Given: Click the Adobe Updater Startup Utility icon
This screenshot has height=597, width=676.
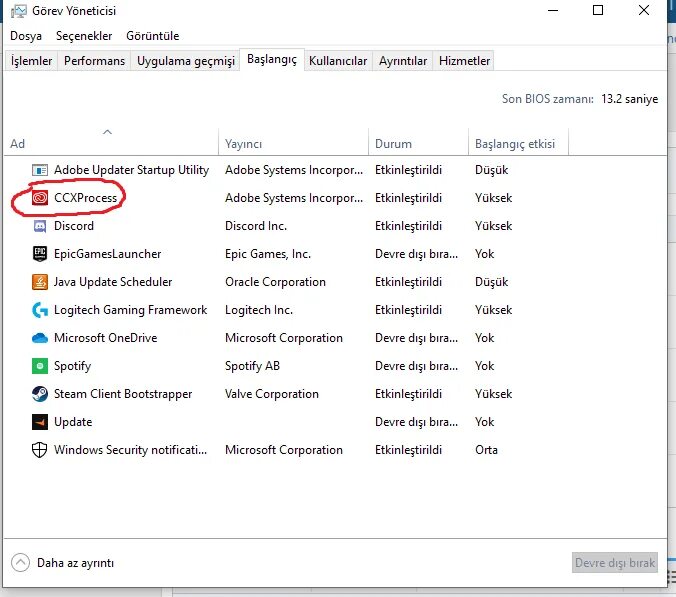Looking at the screenshot, I should (40, 170).
